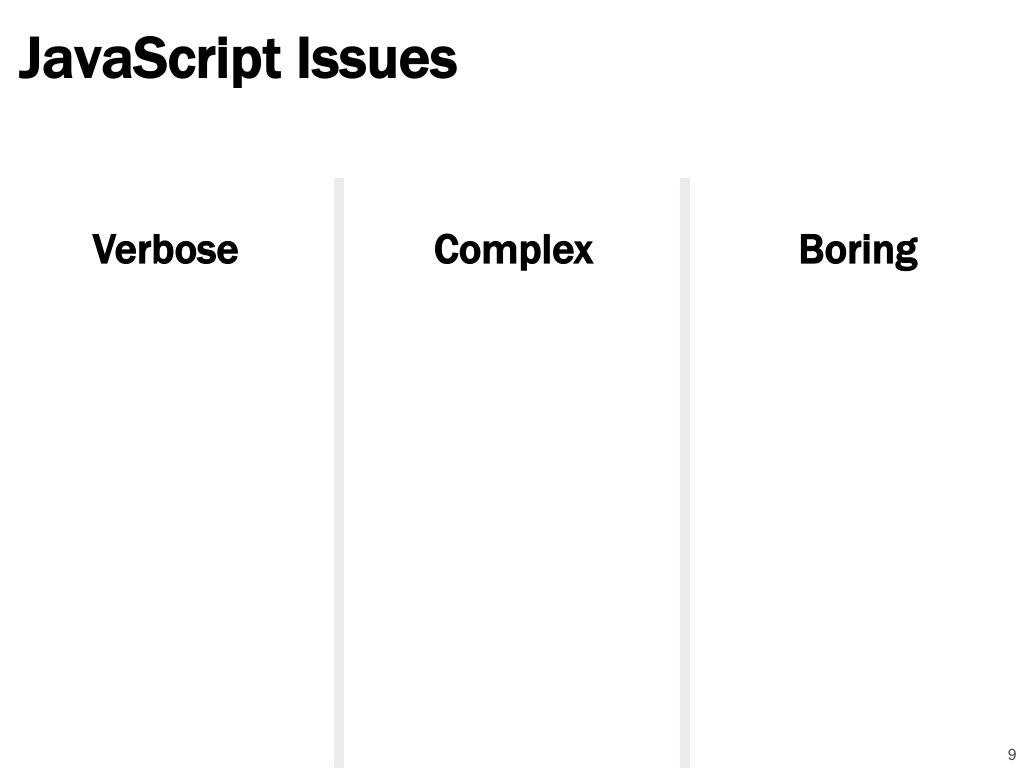
Task: Click the "Boring" column heading
Action: (x=859, y=251)
